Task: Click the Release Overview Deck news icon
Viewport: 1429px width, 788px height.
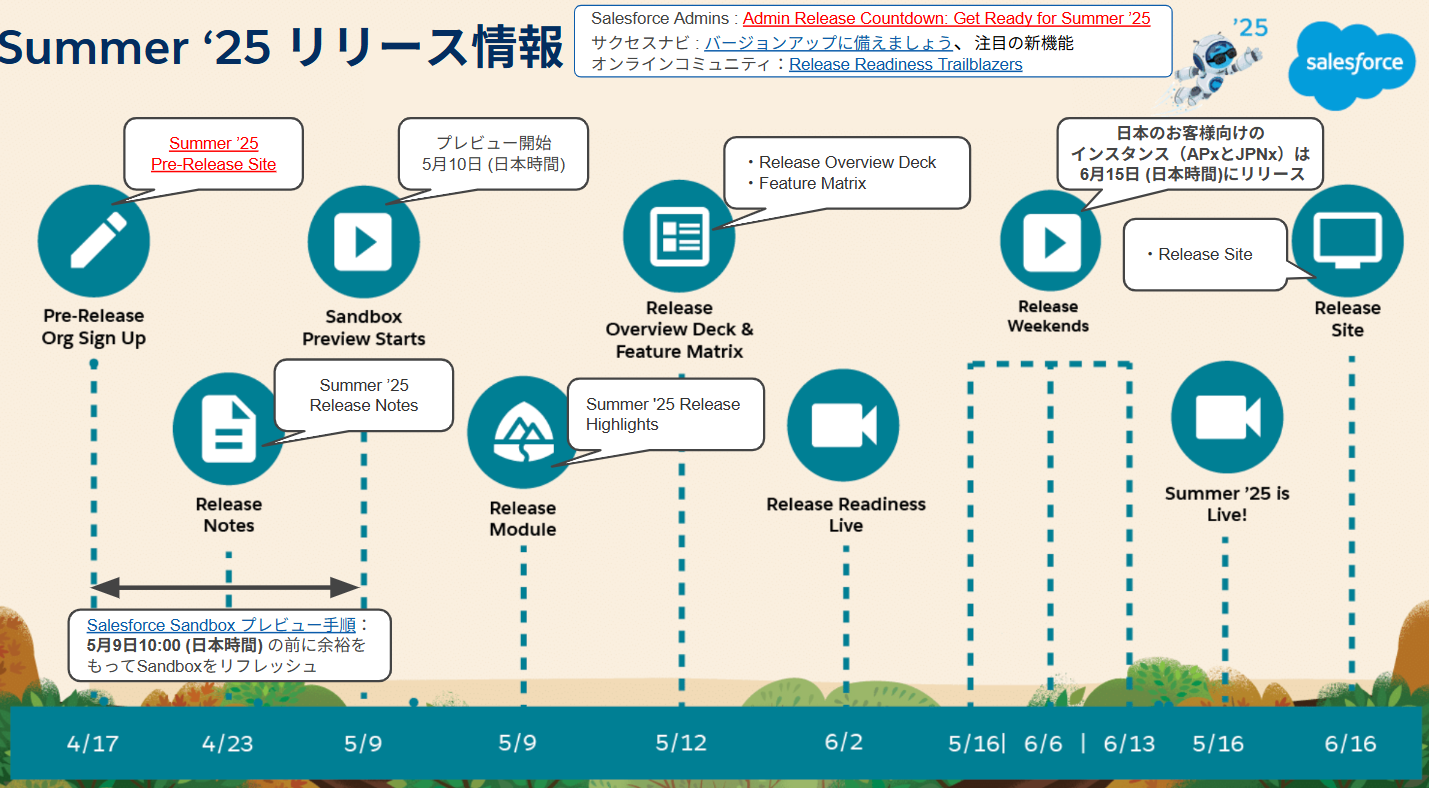Action: click(x=679, y=236)
